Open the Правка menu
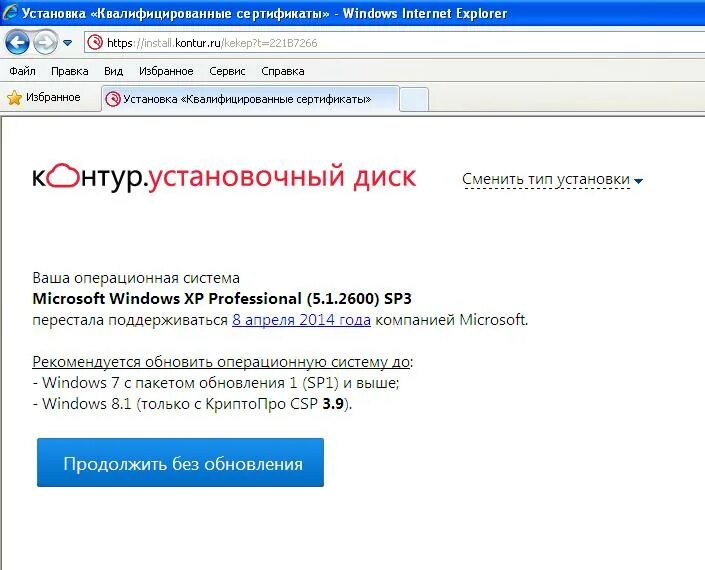The width and height of the screenshot is (705, 570). coord(70,71)
